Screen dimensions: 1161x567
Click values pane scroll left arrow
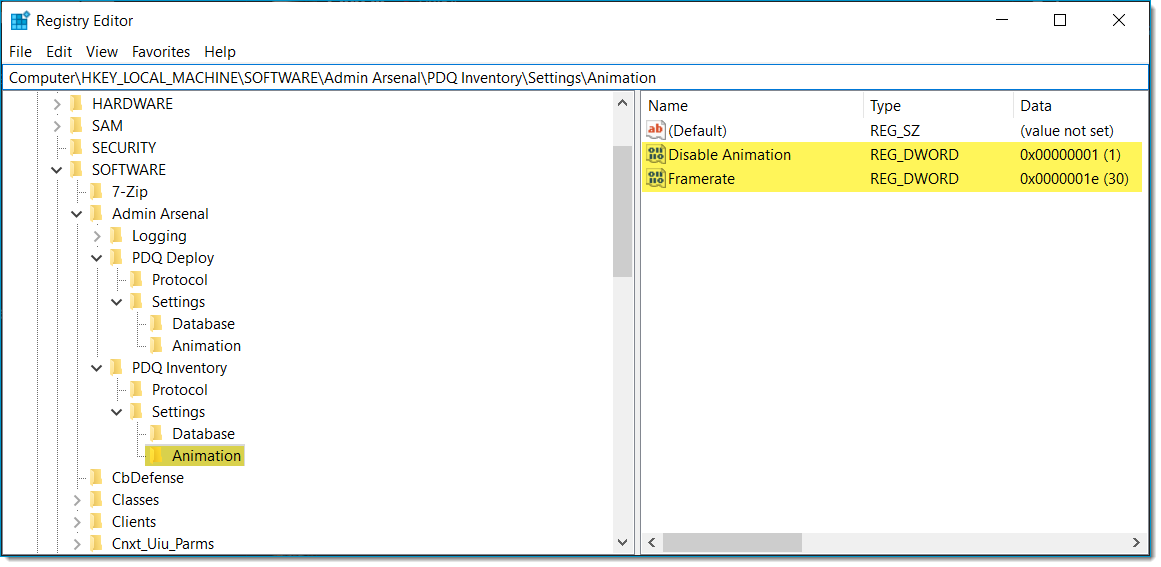(652, 543)
